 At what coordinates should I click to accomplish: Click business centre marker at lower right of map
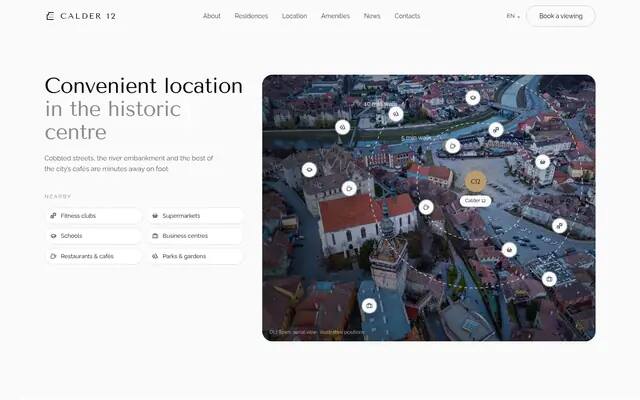(x=549, y=279)
